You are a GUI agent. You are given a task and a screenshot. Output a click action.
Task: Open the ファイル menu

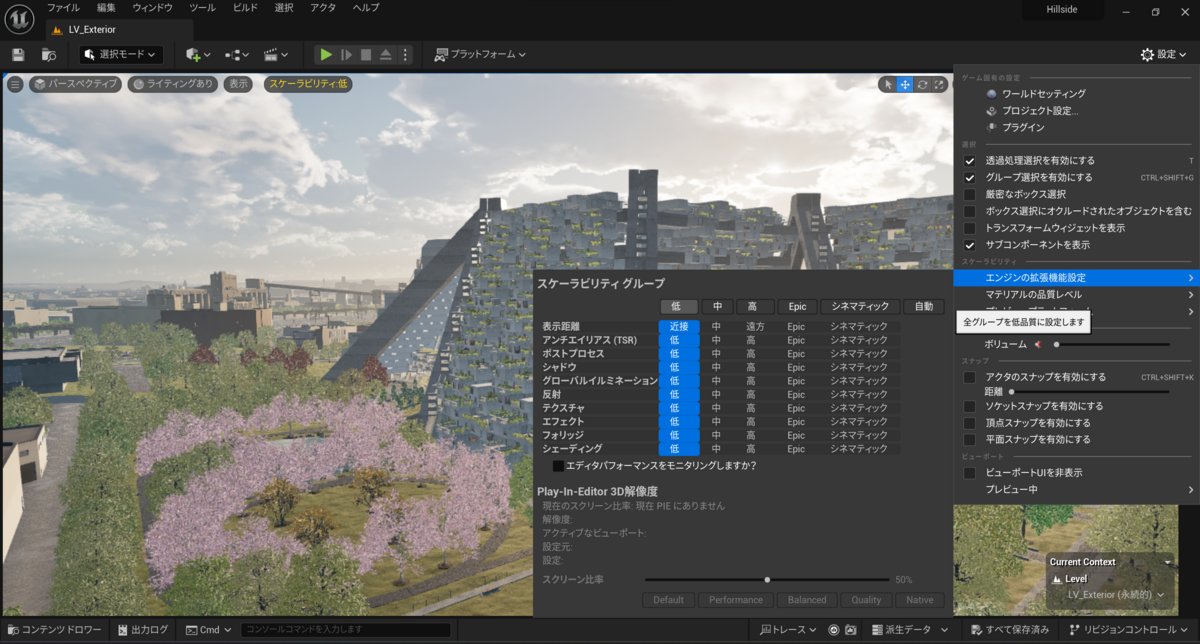tap(63, 8)
